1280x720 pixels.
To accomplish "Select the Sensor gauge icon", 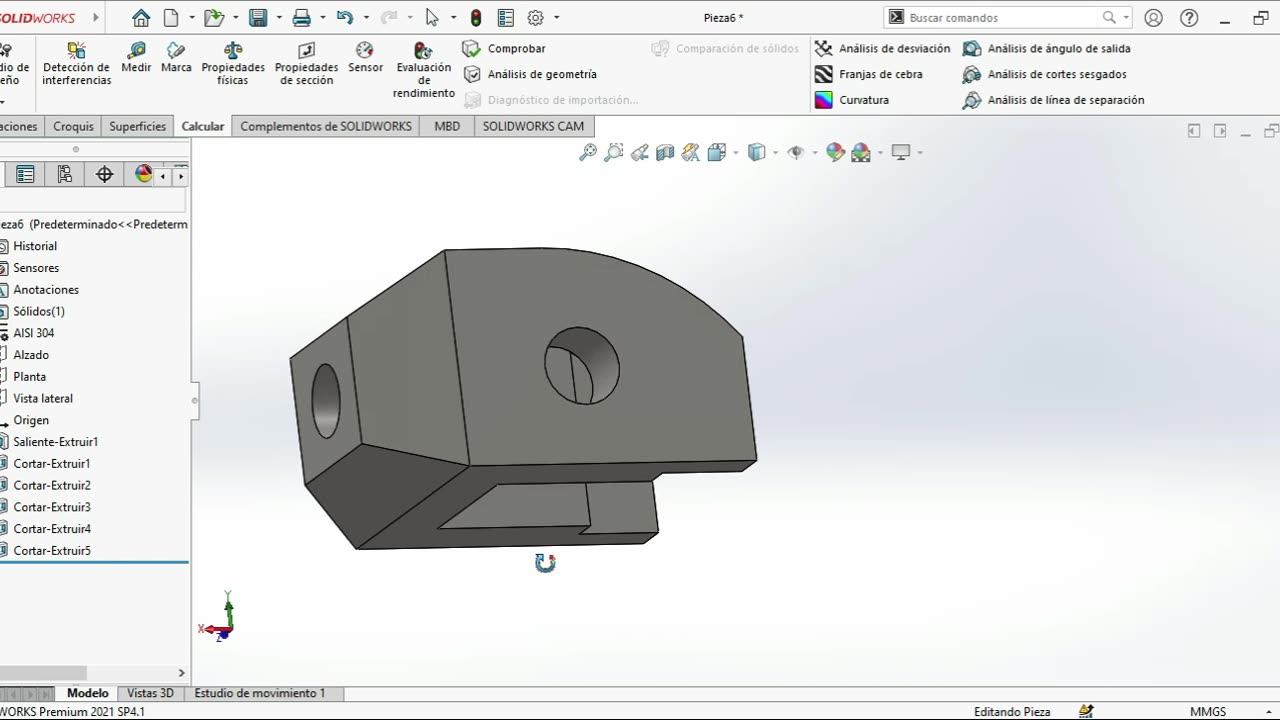I will [x=365, y=51].
